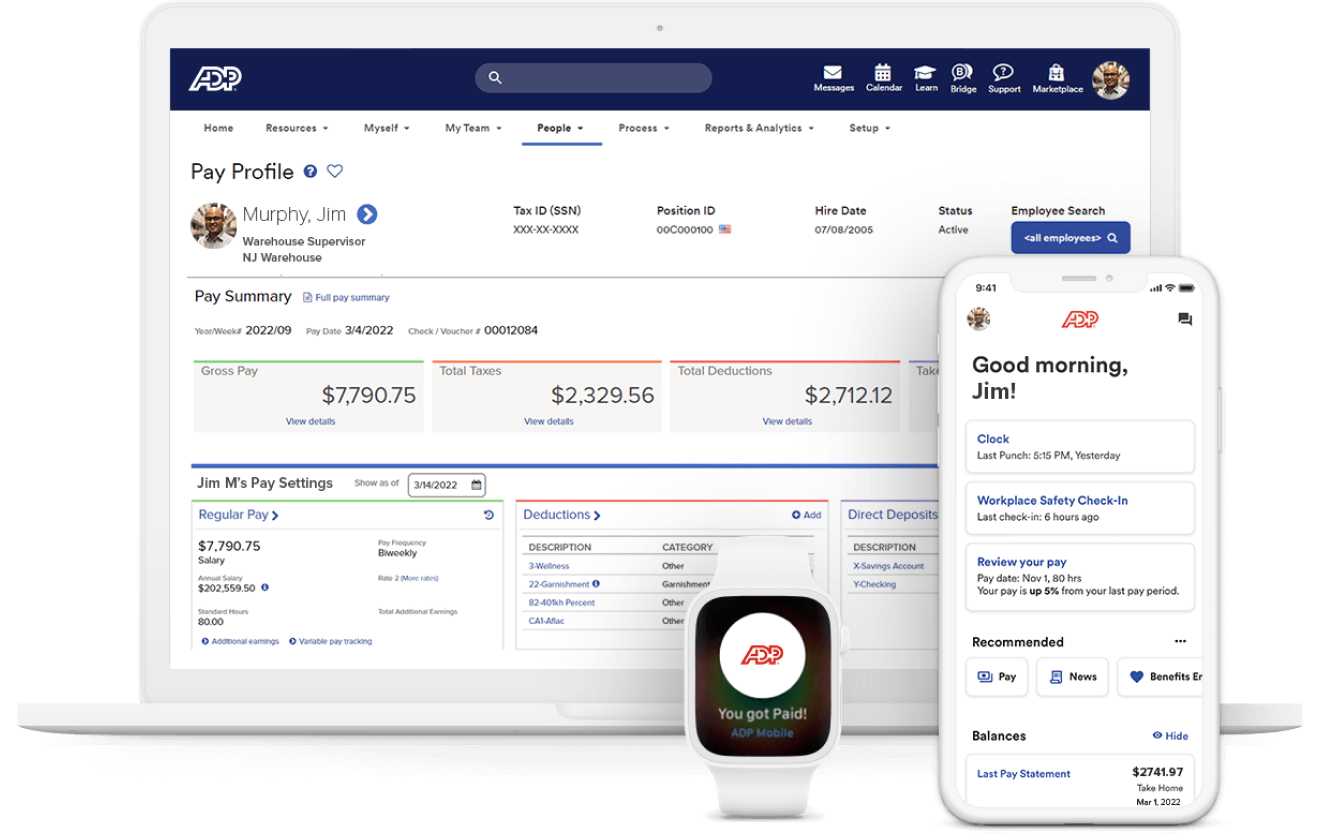Tap Workplace Safety Check-In on phone
Image resolution: width=1320 pixels, height=835 pixels.
[1079, 508]
